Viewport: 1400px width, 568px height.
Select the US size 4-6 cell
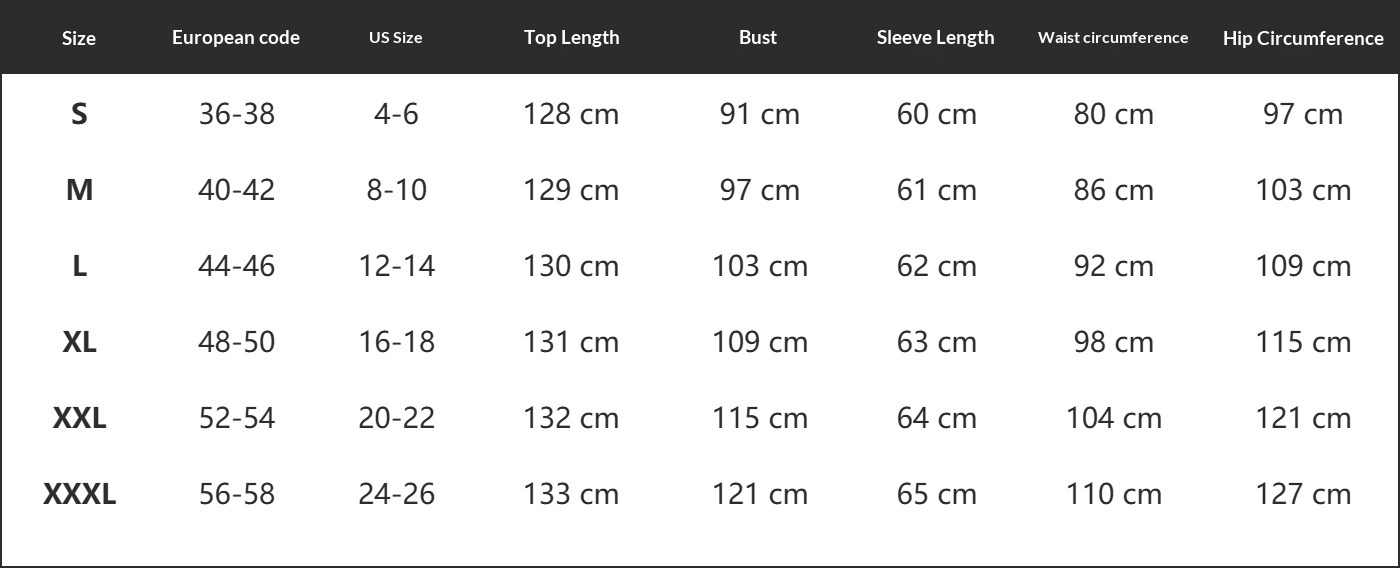[x=396, y=114]
